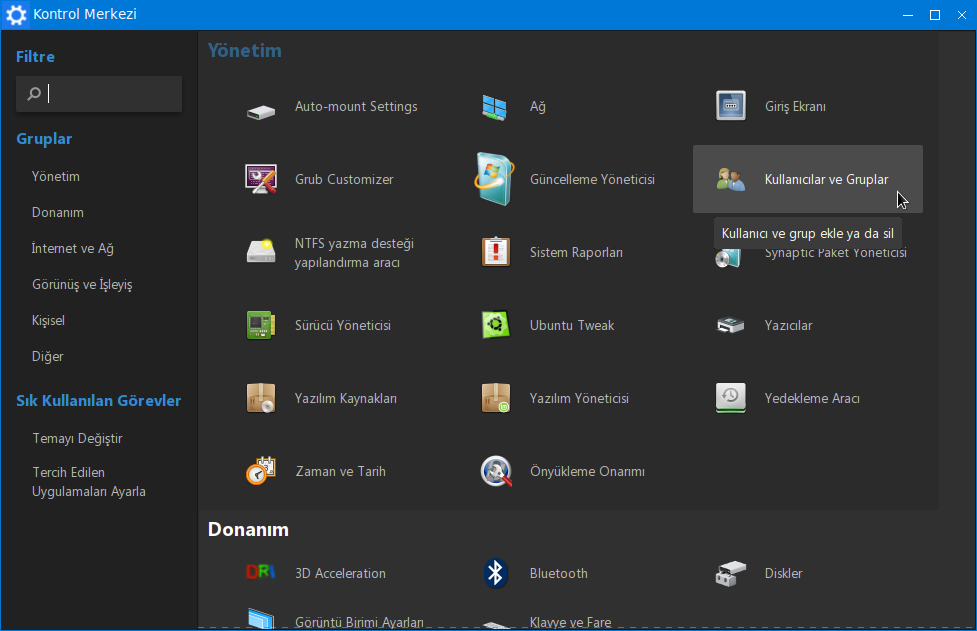This screenshot has height=631, width=977.
Task: Open the Ubuntu Tweak icon
Action: click(x=496, y=325)
